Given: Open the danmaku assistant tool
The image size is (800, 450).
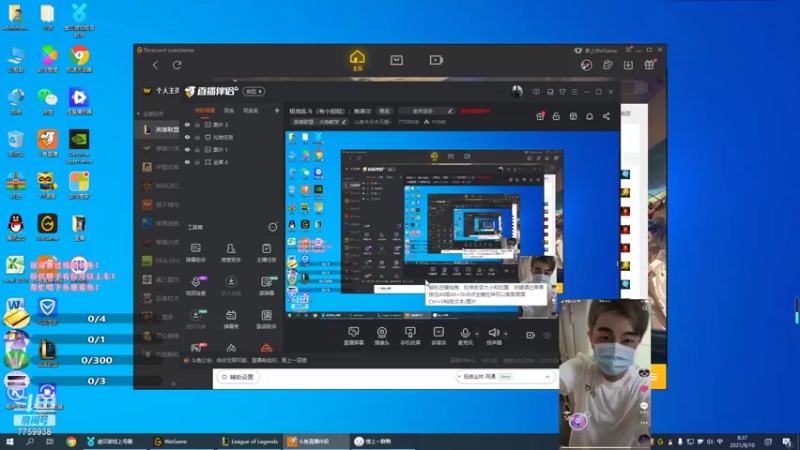Looking at the screenshot, I should (195, 253).
